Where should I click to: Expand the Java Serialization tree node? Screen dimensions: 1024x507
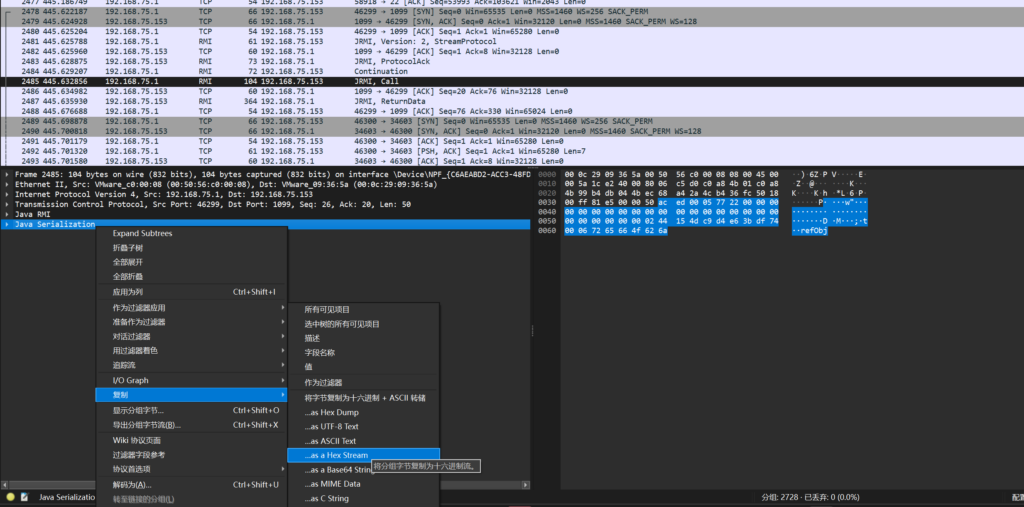coord(7,224)
